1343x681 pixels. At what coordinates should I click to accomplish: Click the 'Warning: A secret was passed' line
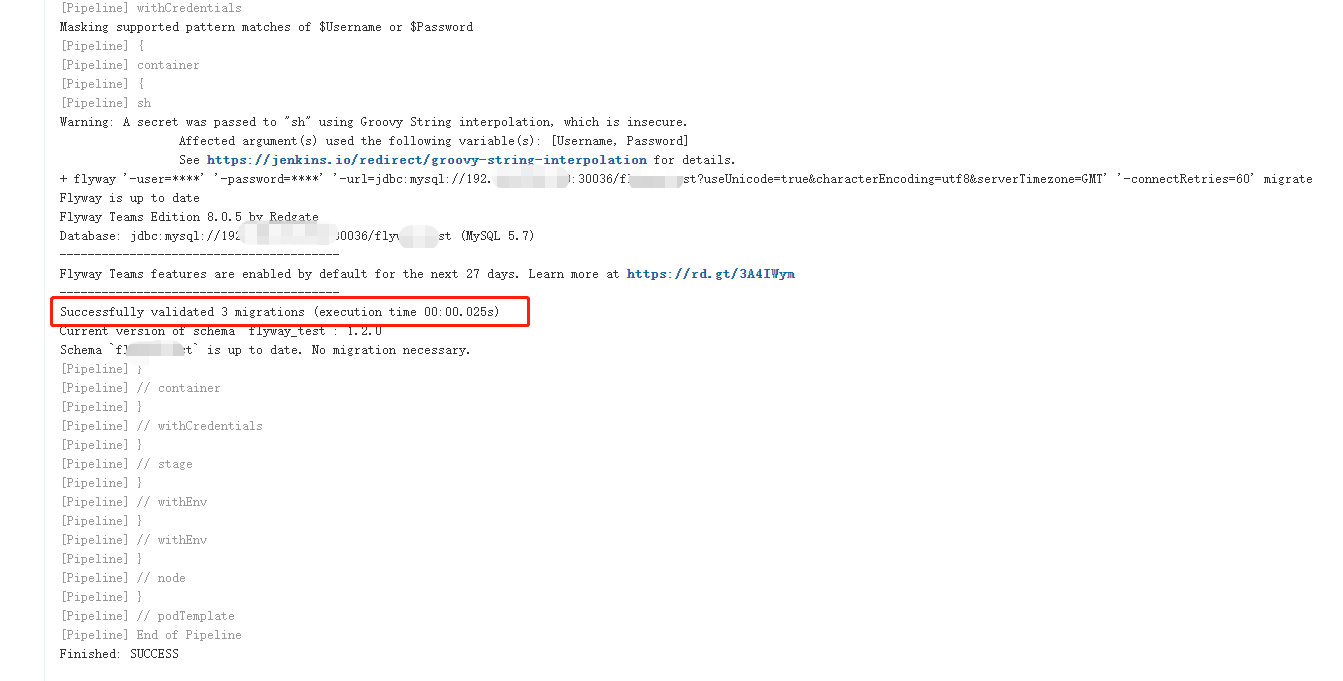374,122
